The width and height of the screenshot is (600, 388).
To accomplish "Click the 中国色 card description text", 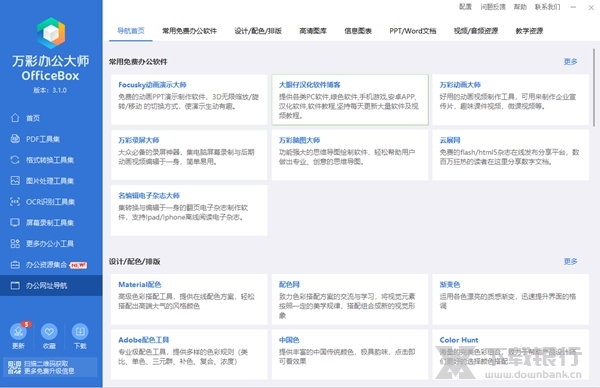I will coord(347,357).
